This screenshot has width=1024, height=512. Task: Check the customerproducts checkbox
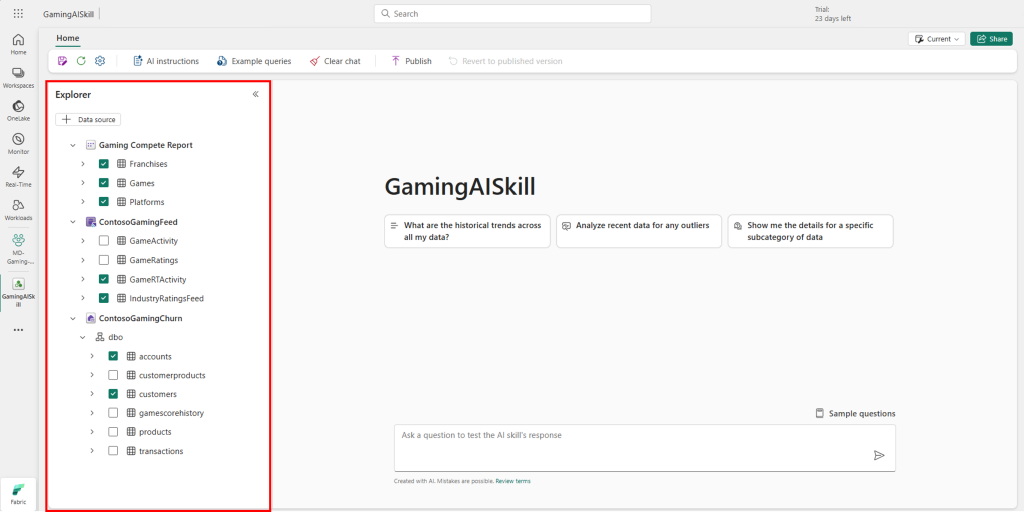113,375
